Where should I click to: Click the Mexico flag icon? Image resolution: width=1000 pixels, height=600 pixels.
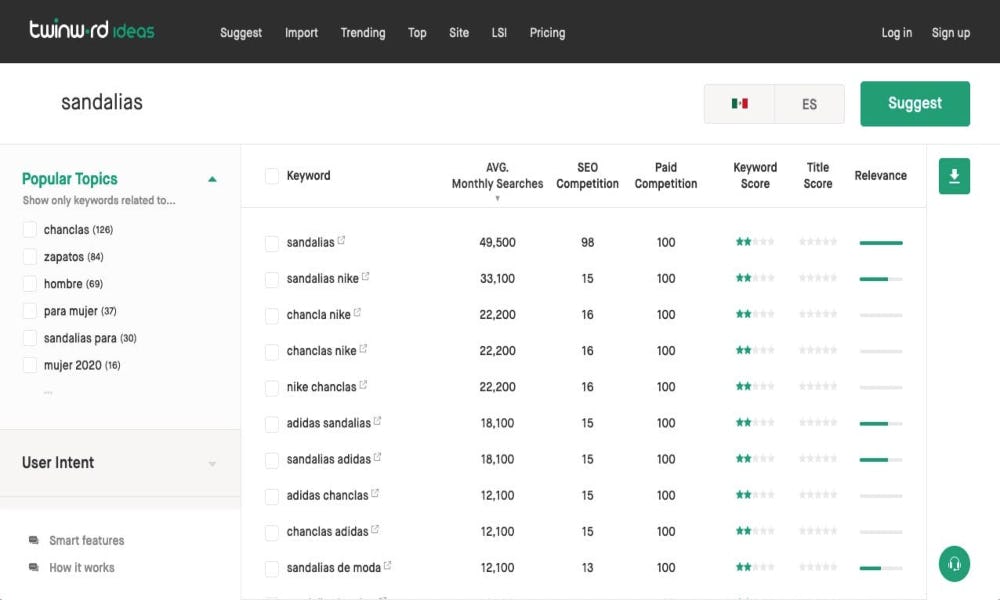[738, 103]
